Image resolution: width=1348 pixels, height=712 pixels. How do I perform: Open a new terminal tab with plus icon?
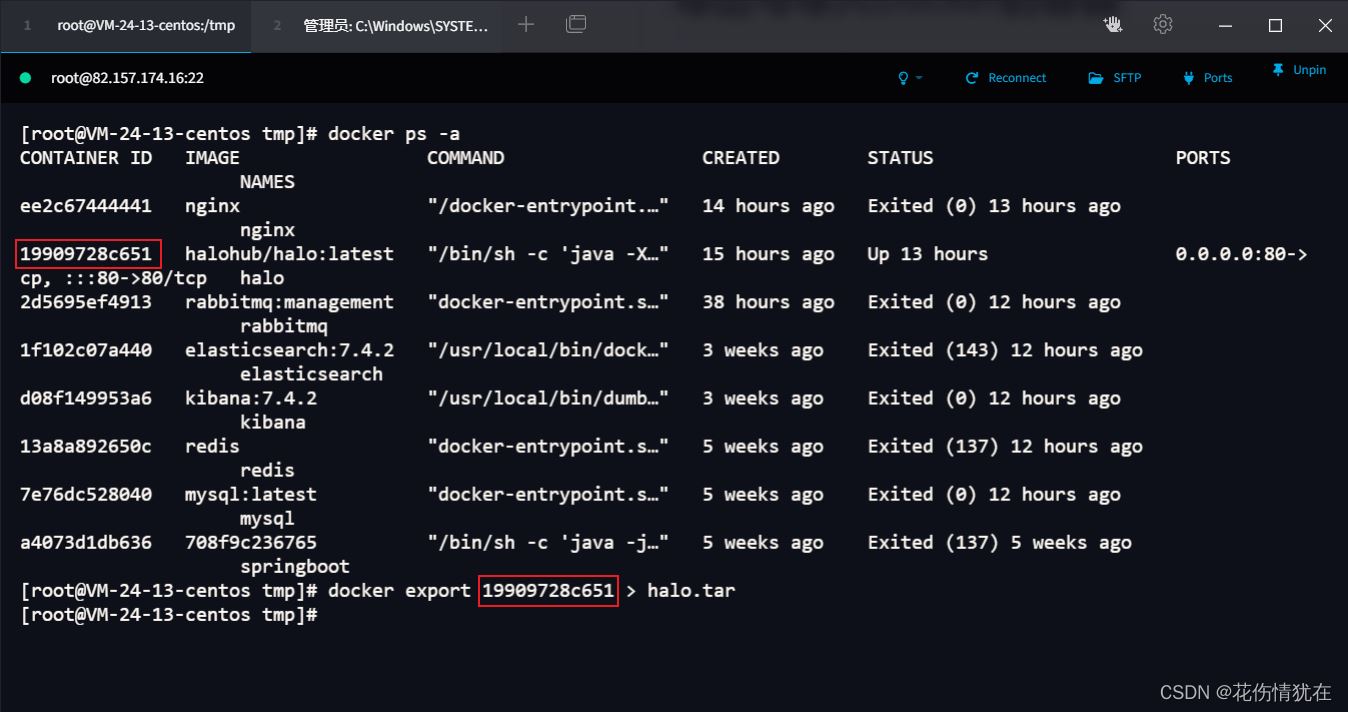coord(526,25)
